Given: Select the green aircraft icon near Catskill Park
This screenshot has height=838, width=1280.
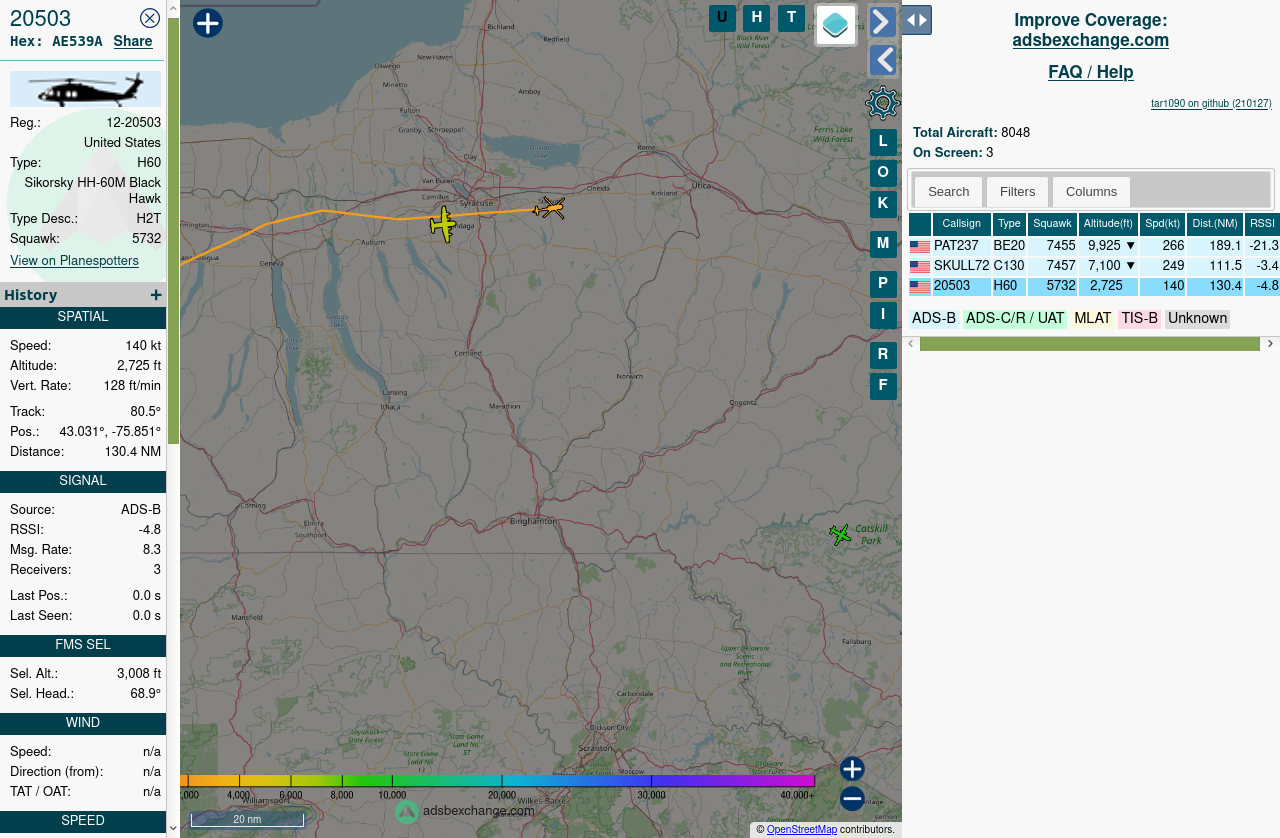Looking at the screenshot, I should click(840, 534).
